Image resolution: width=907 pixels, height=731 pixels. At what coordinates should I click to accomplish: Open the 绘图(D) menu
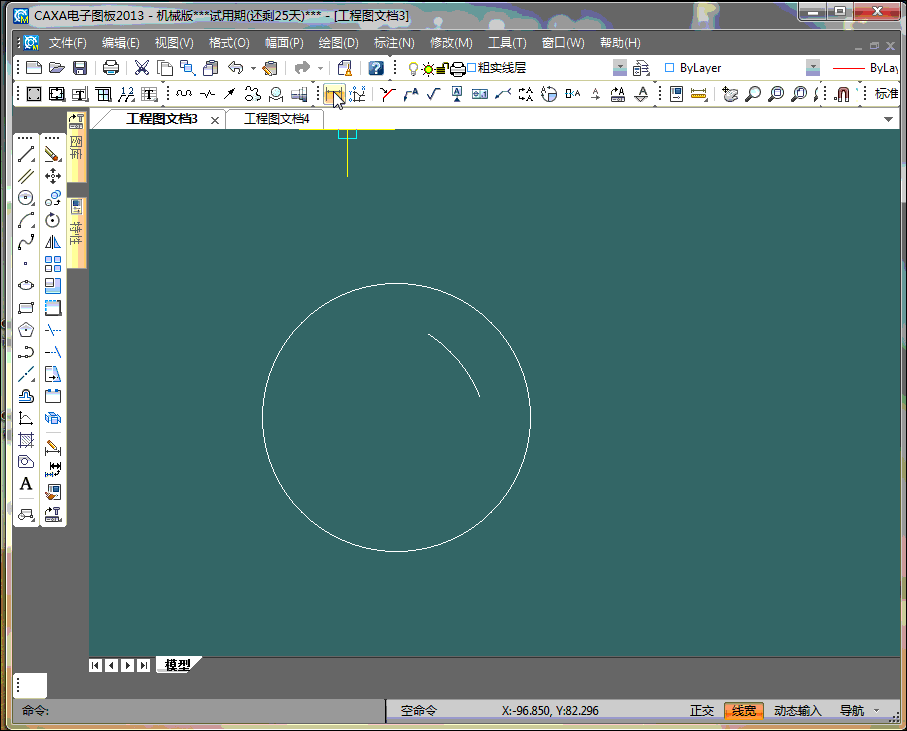coord(338,43)
